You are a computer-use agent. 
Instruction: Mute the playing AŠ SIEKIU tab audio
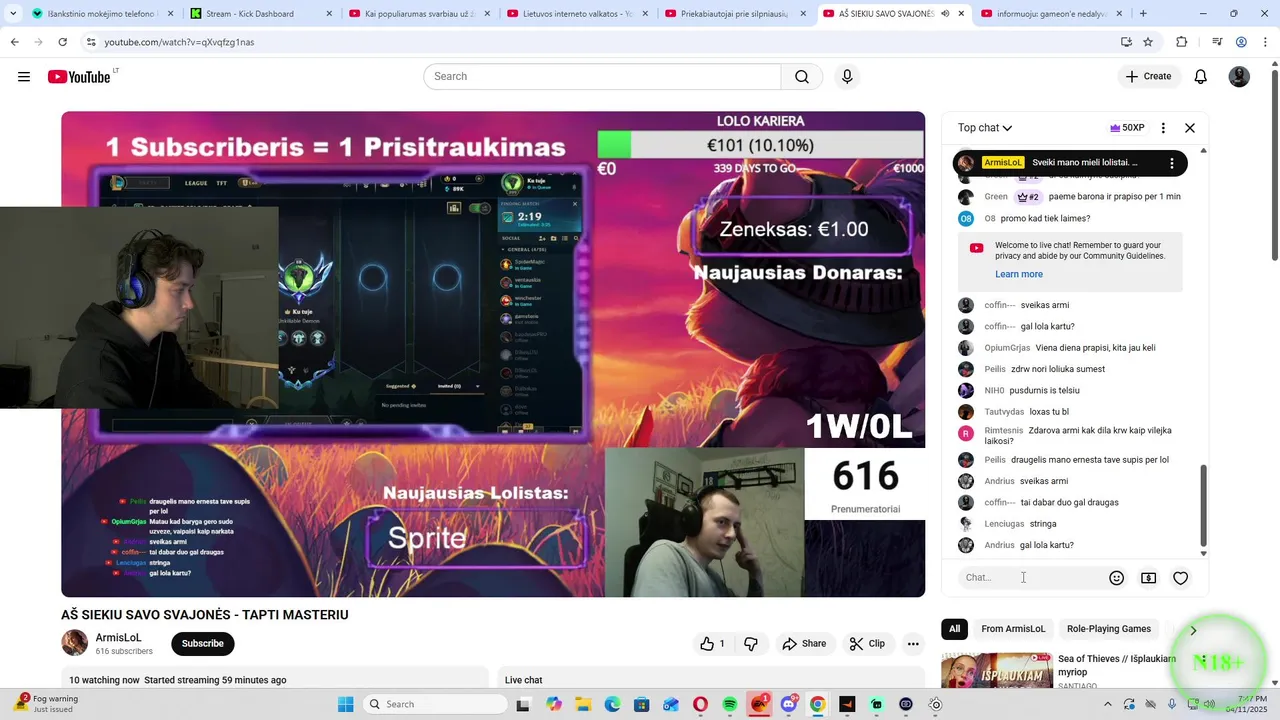coord(945,14)
